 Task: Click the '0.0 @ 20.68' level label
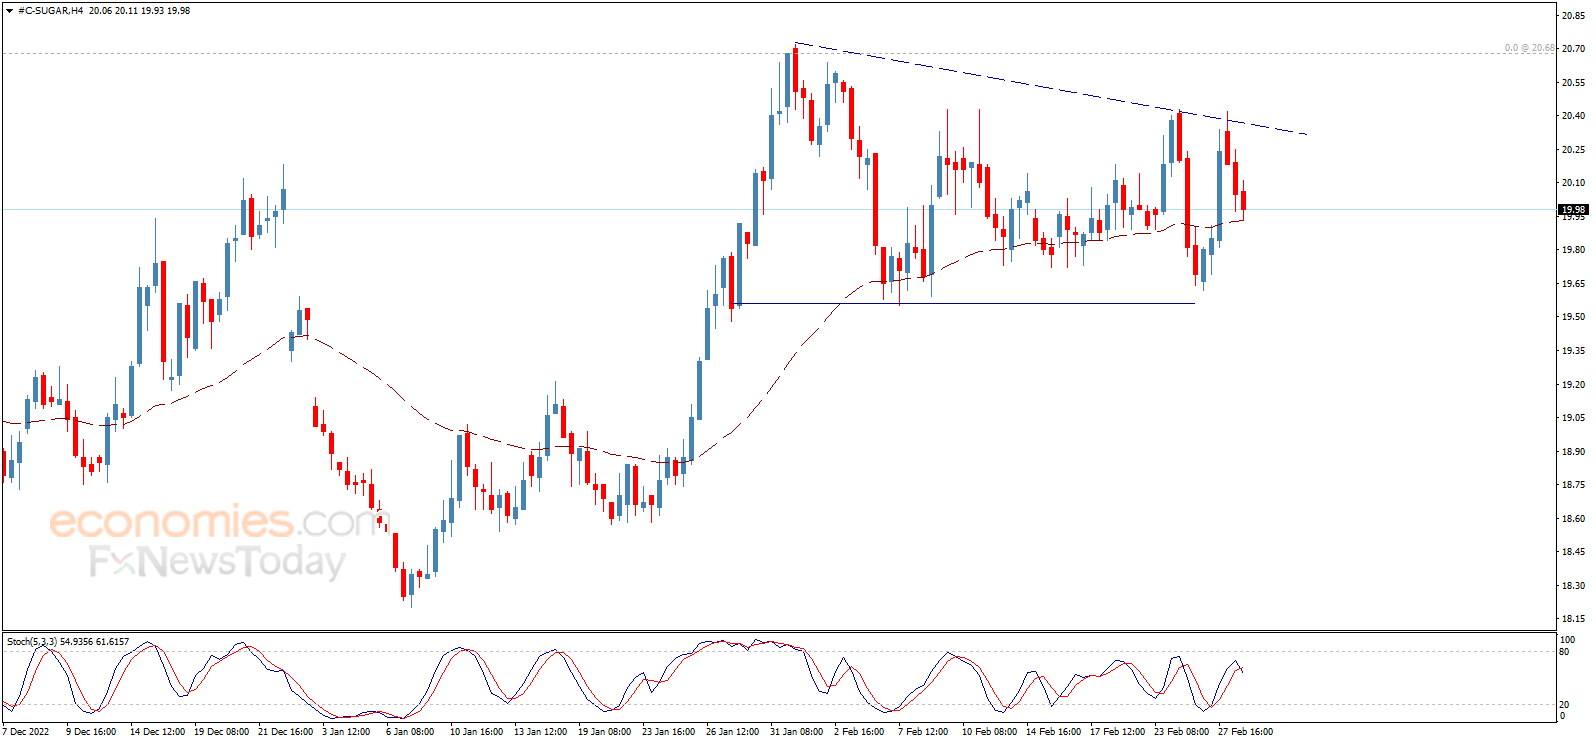pyautogui.click(x=1530, y=48)
